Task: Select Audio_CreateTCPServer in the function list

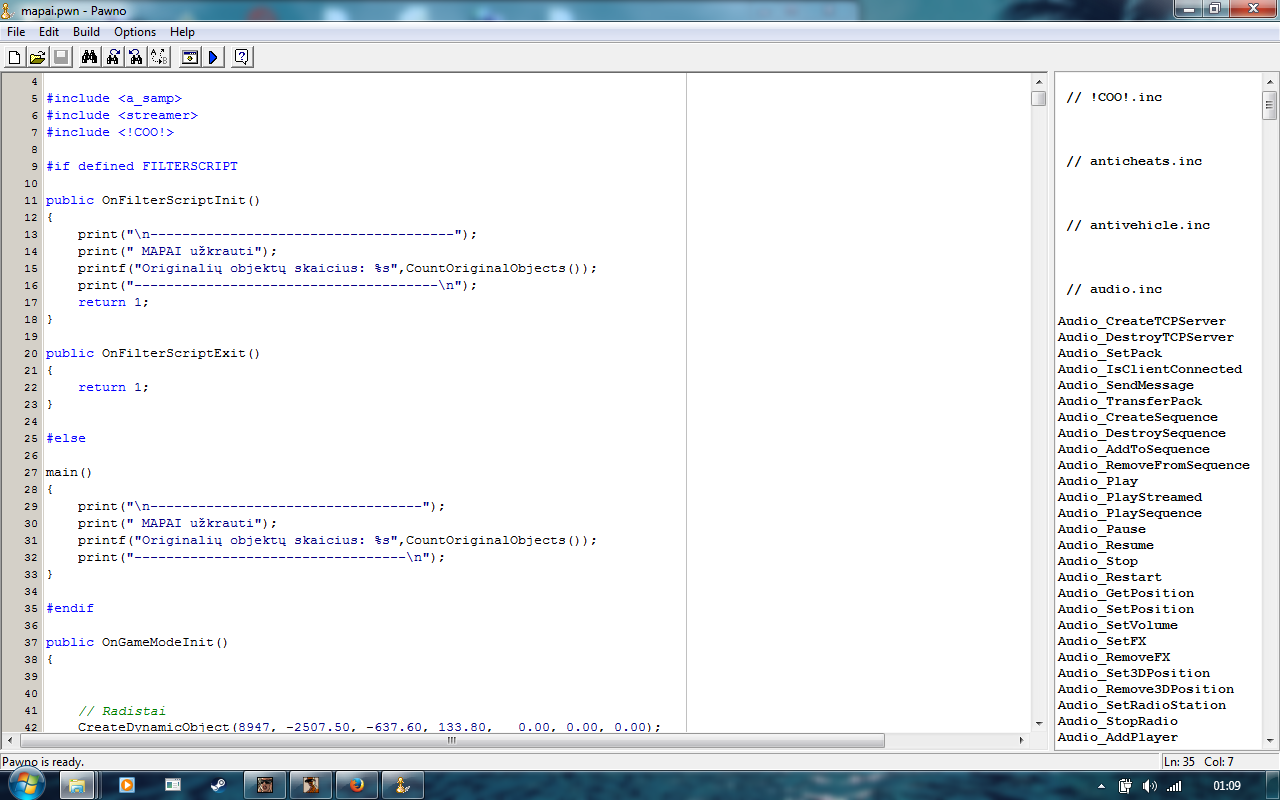Action: tap(1141, 321)
